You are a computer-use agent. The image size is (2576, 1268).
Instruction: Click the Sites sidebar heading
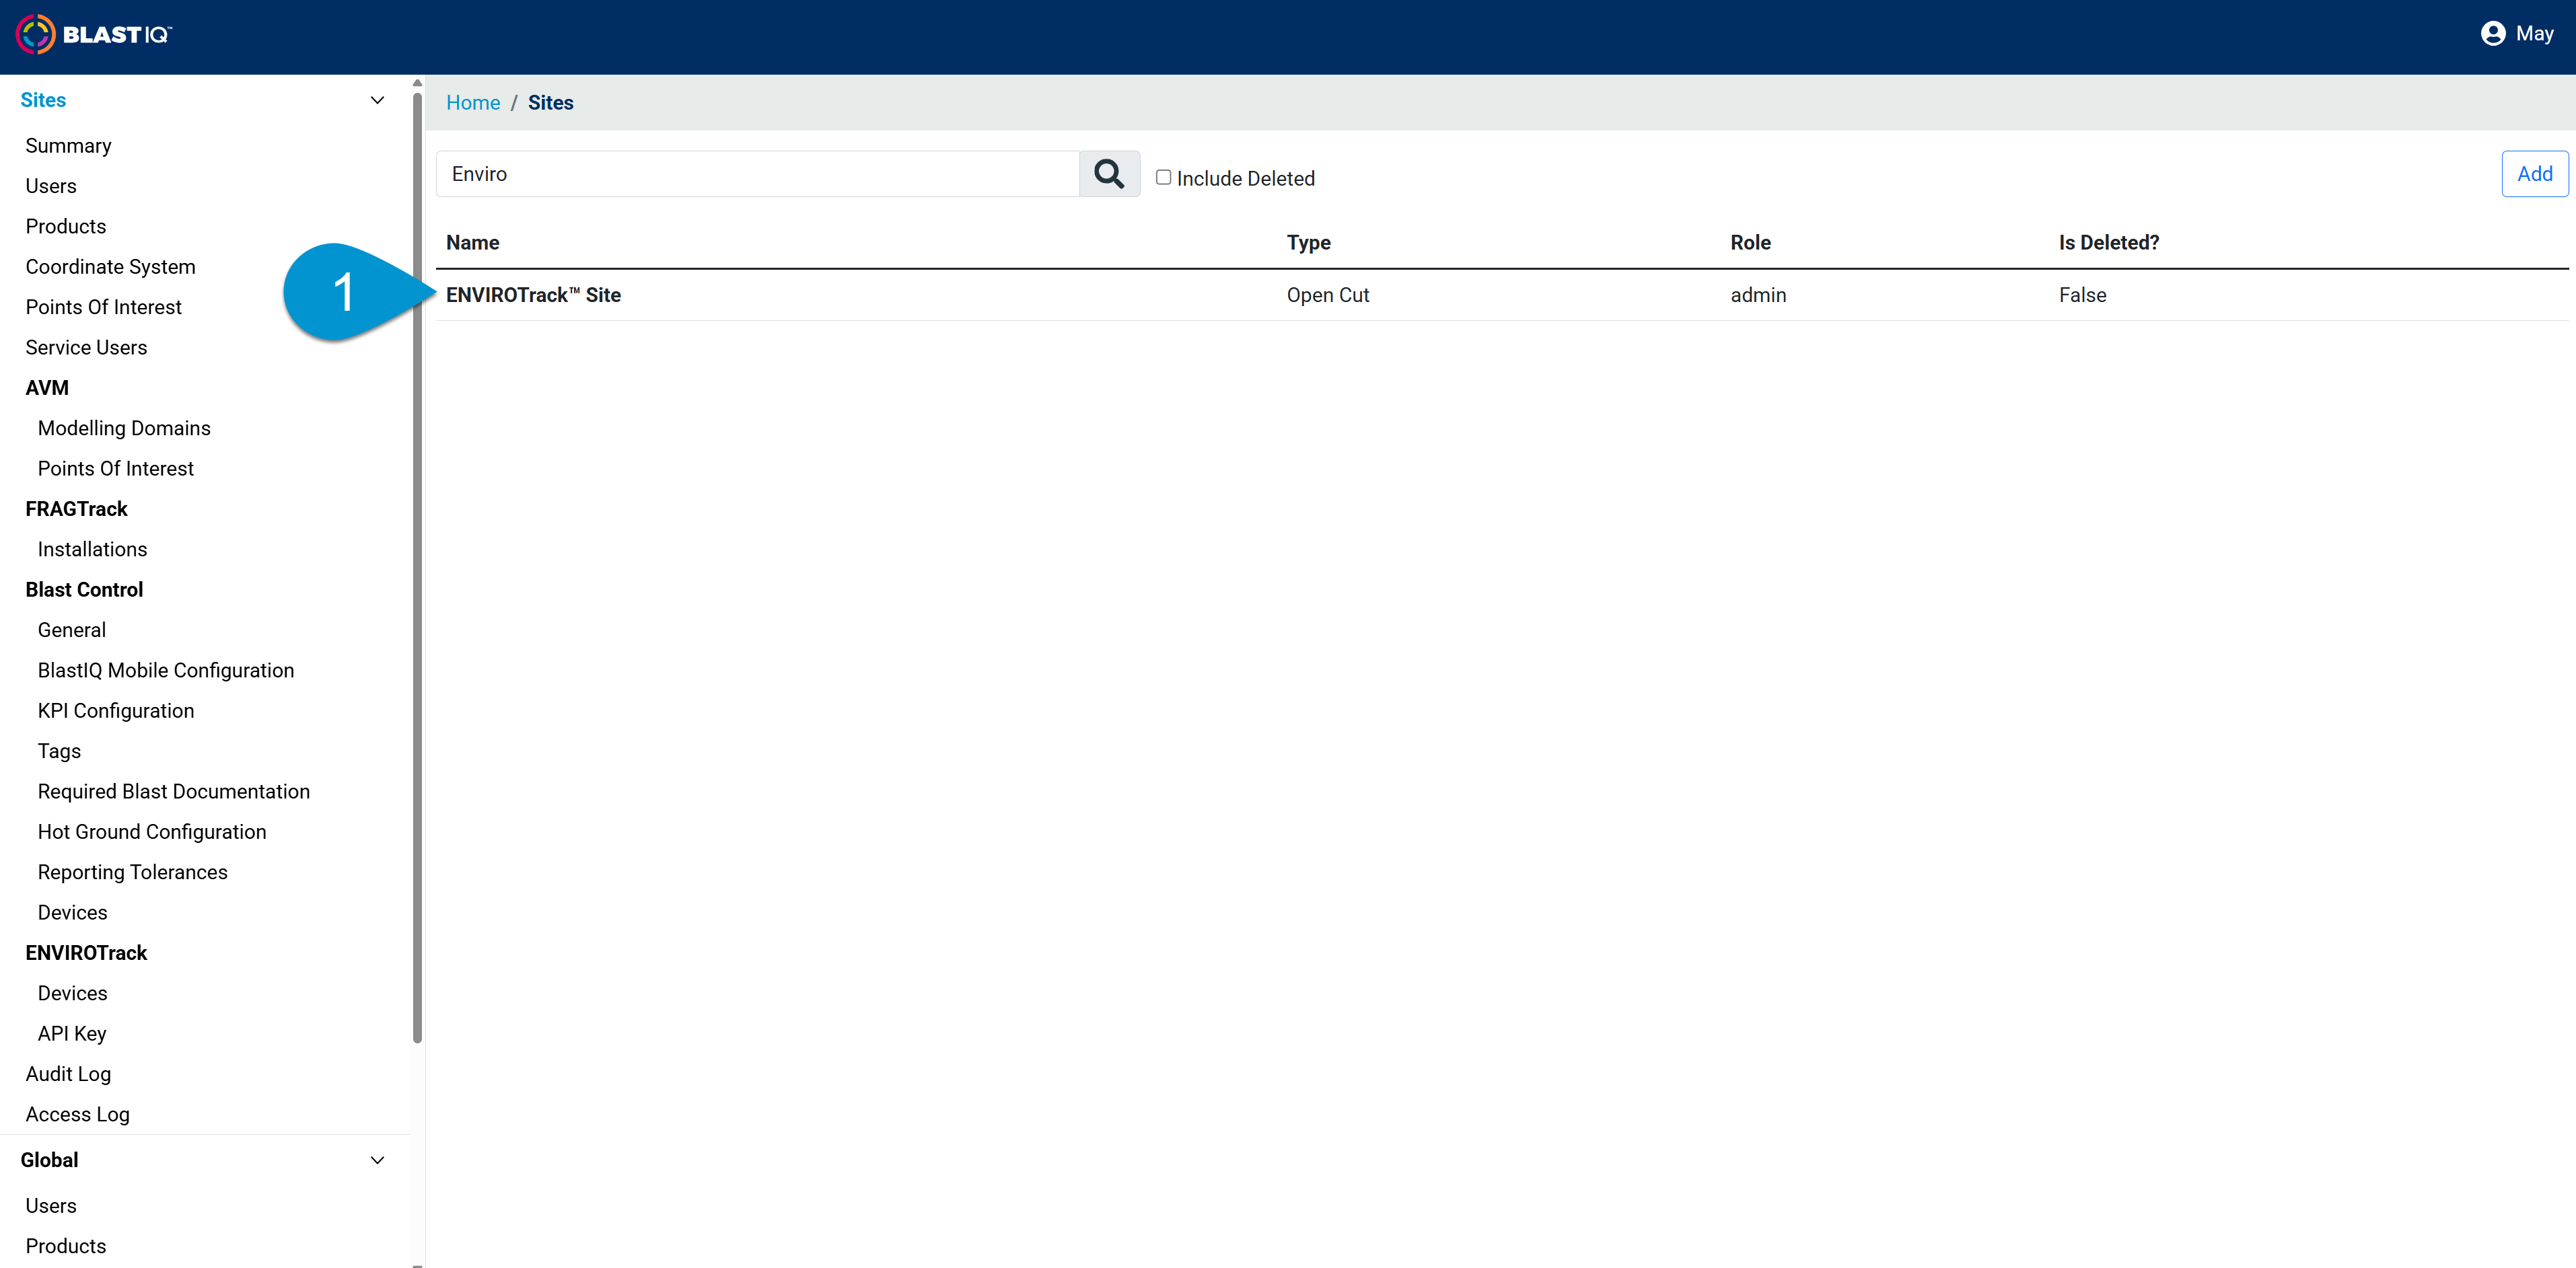point(43,100)
